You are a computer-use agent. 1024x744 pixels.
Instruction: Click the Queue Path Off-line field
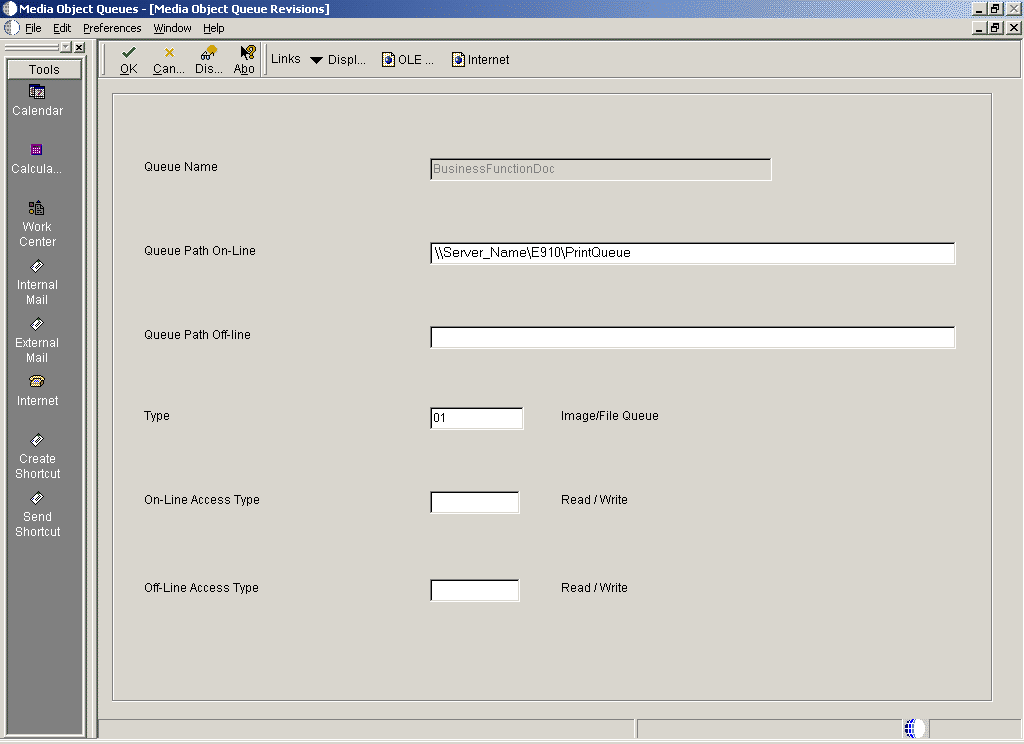(x=693, y=337)
